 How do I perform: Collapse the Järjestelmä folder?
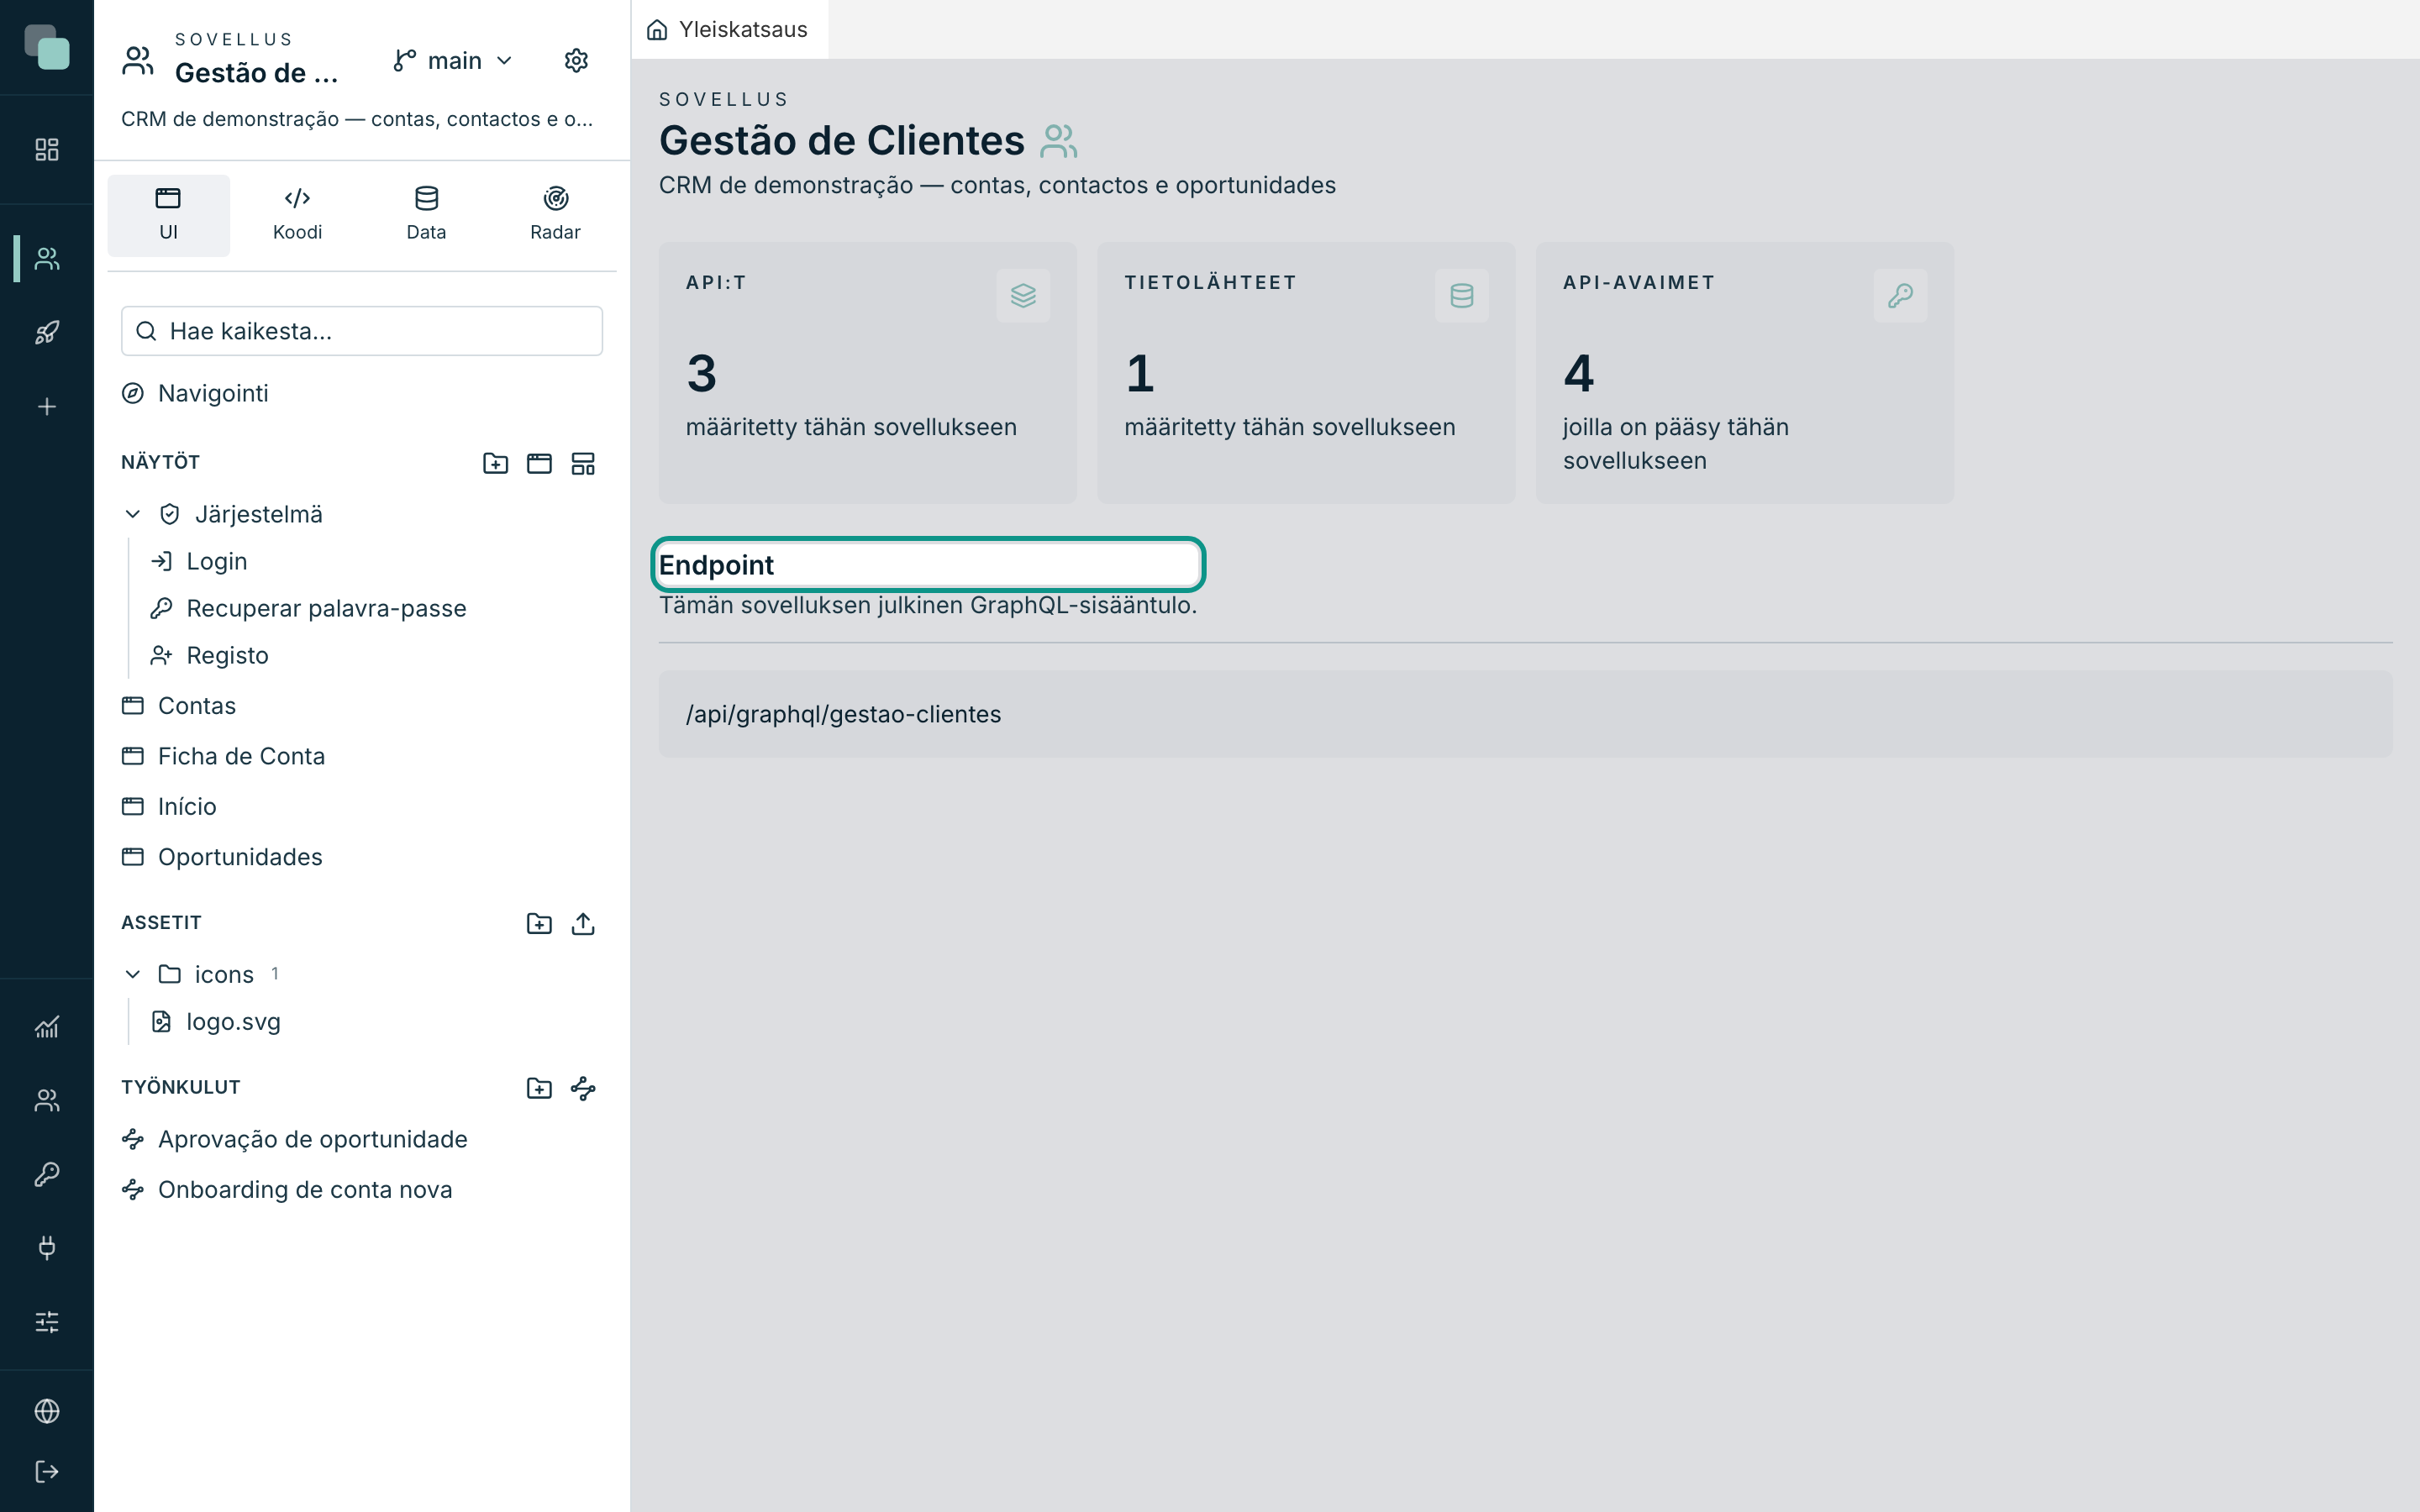pos(133,514)
